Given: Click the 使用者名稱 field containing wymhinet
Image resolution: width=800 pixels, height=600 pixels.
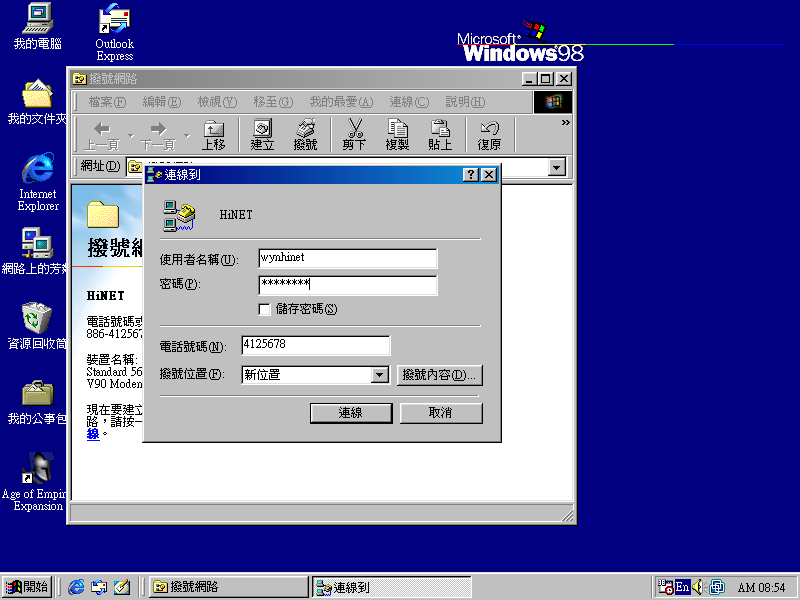Looking at the screenshot, I should tap(348, 258).
